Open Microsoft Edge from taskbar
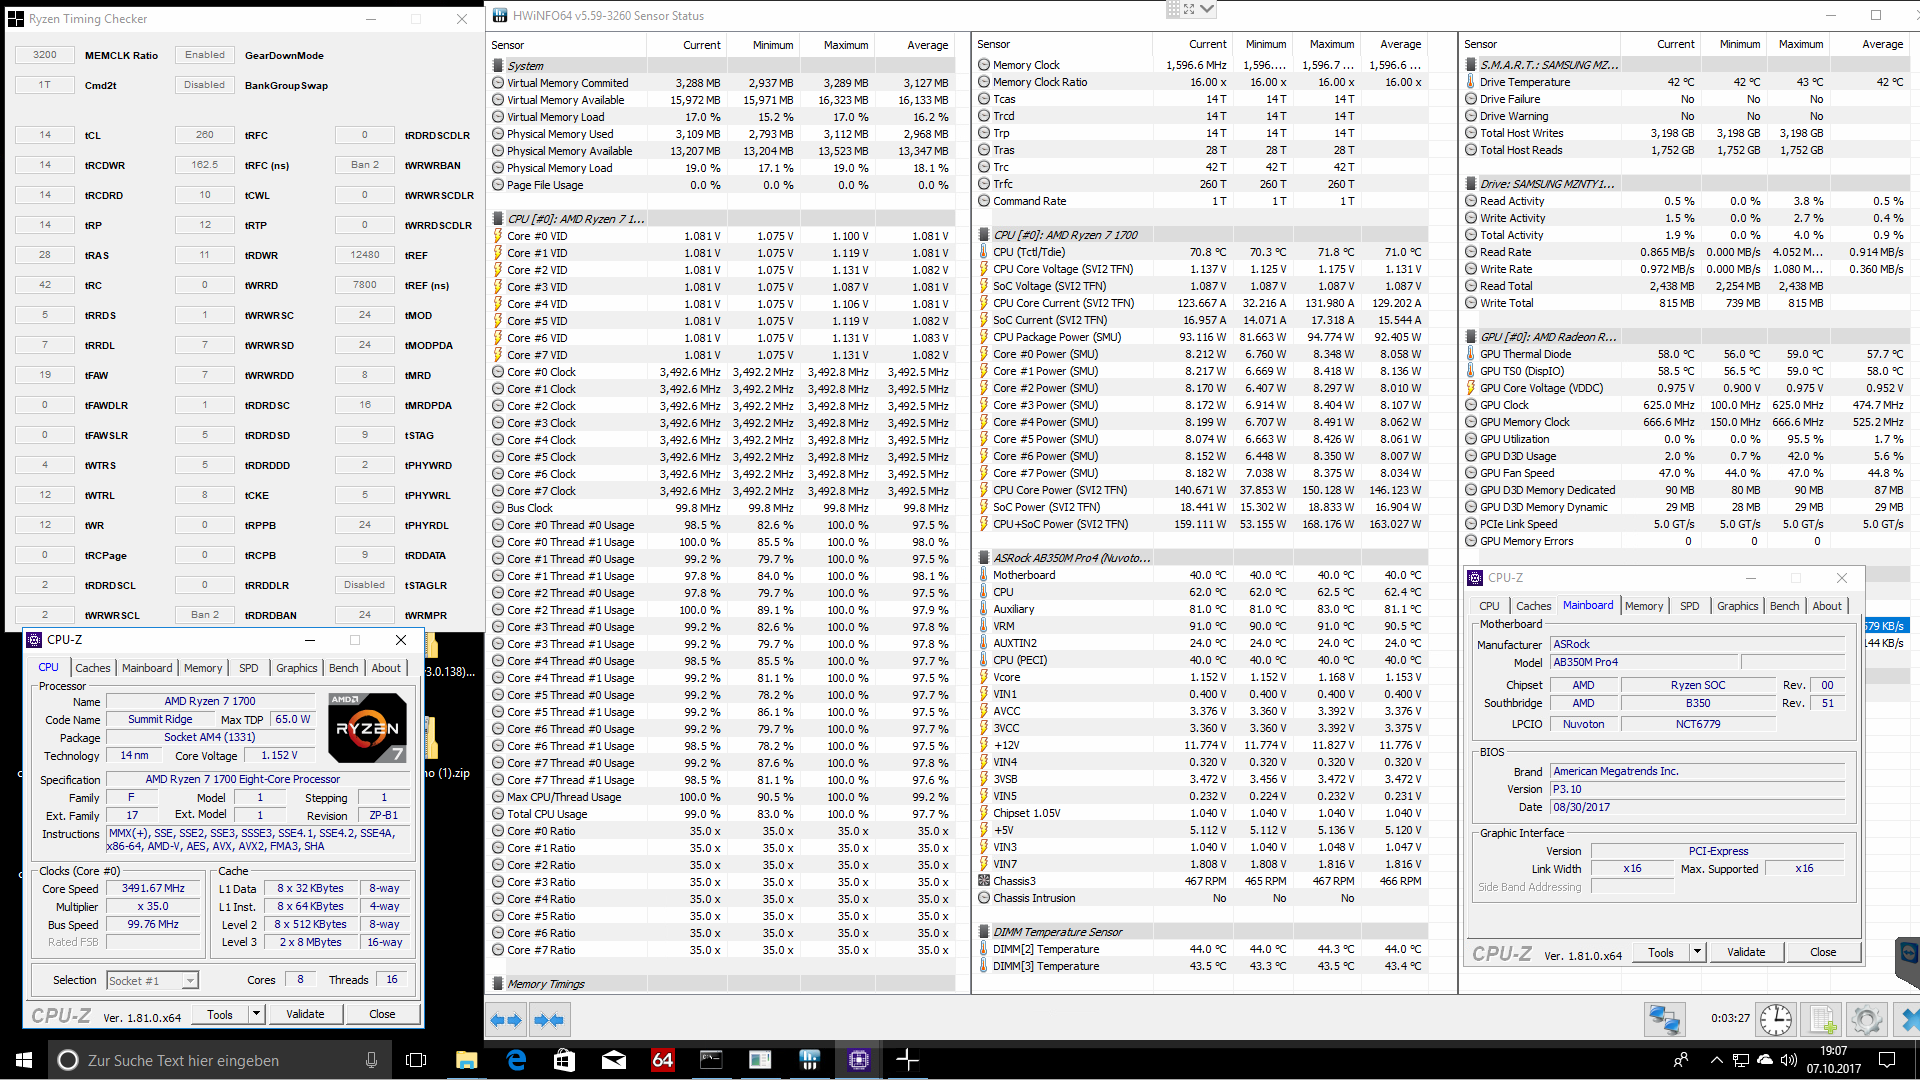This screenshot has height=1080, width=1920. (516, 1060)
